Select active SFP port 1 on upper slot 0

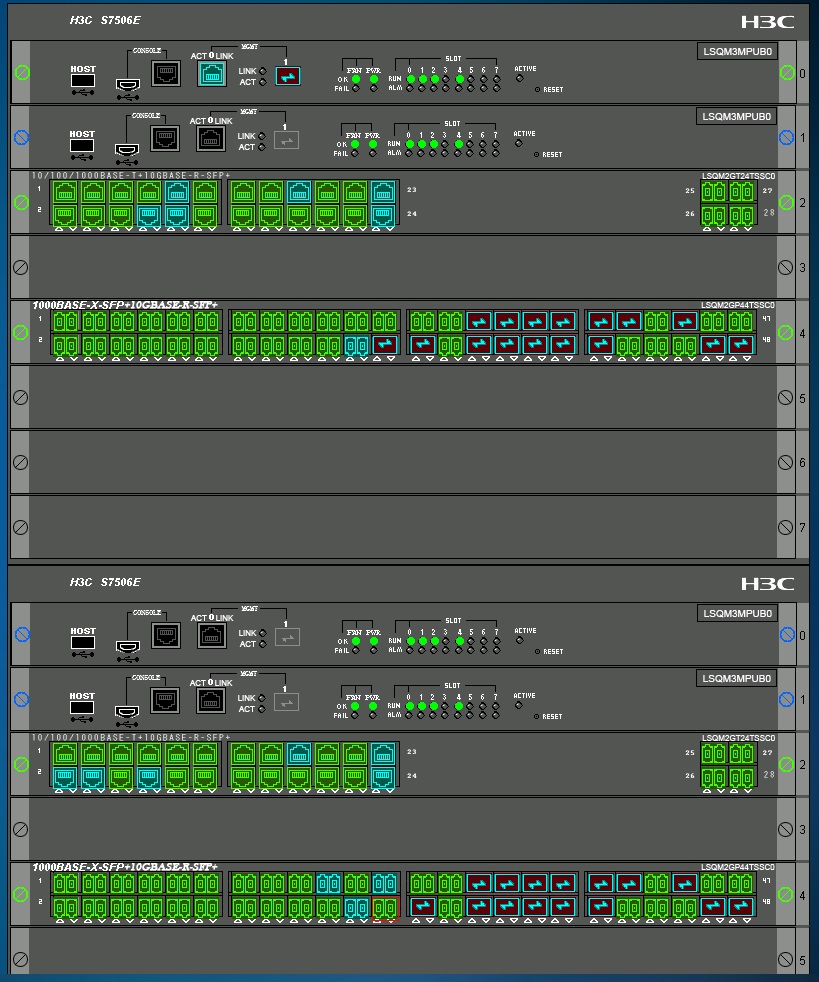point(288,76)
